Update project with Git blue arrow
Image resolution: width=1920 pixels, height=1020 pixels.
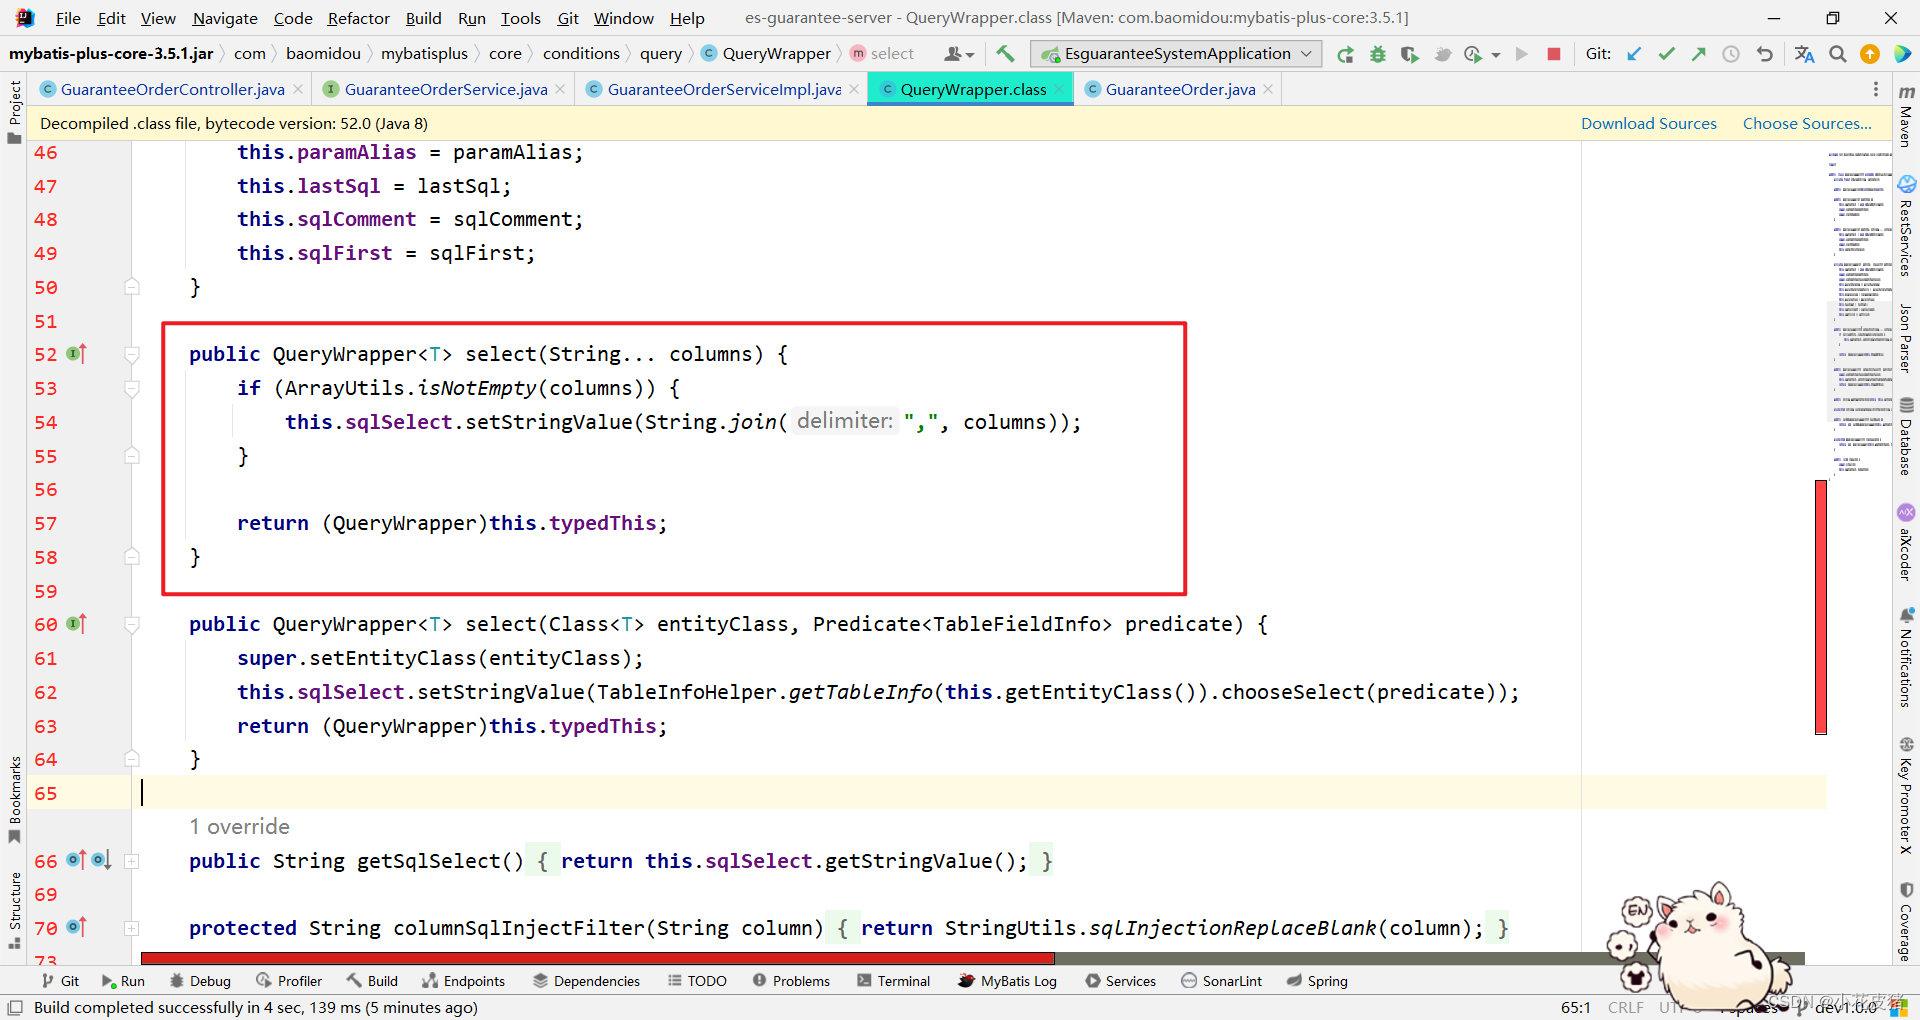pos(1635,54)
